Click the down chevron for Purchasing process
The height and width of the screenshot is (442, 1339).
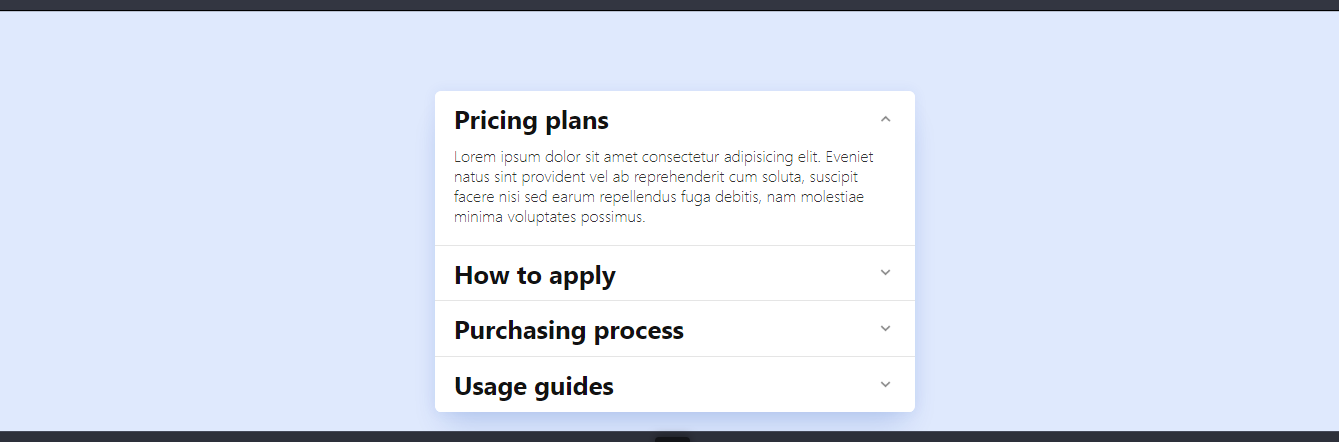(x=885, y=329)
